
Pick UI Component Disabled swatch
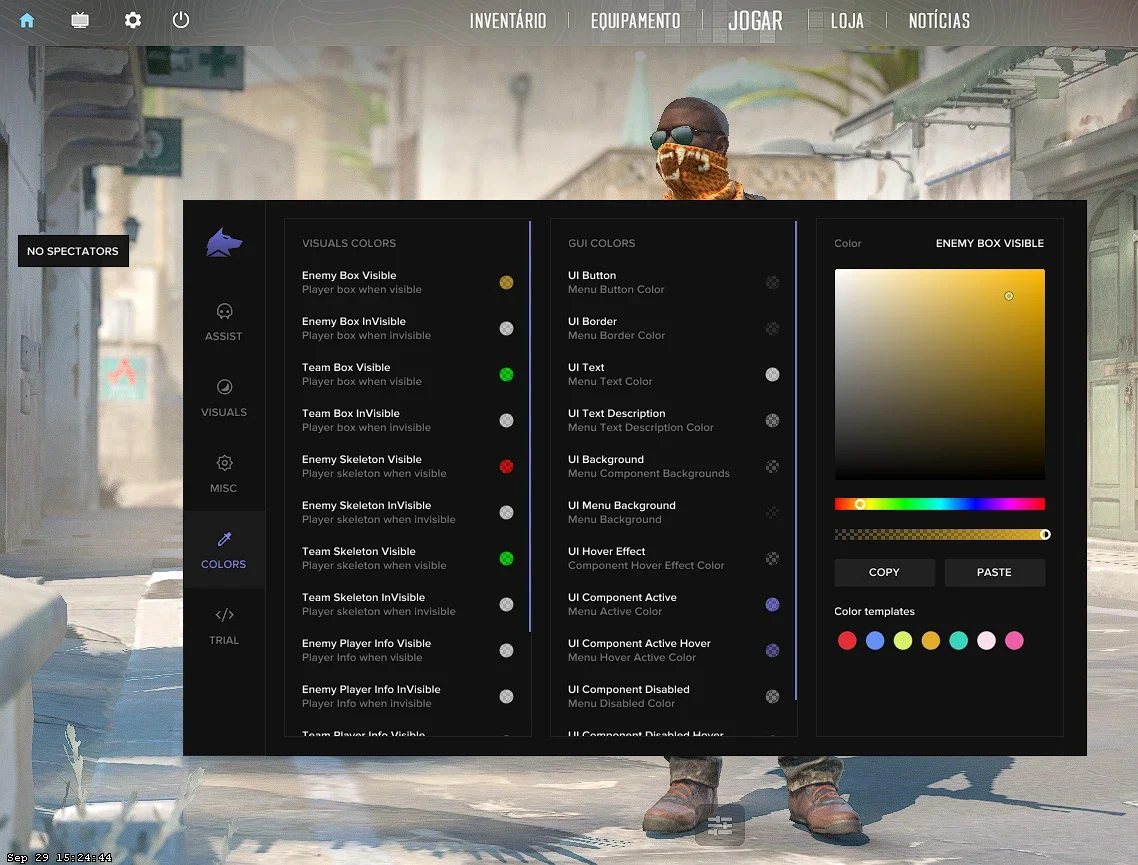(x=772, y=697)
